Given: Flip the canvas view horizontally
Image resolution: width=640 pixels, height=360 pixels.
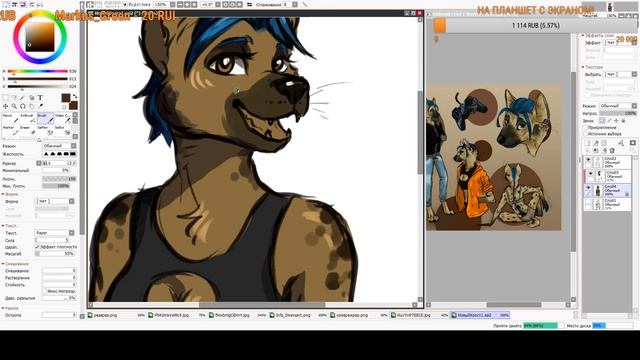Looking at the screenshot, I should [249, 4].
